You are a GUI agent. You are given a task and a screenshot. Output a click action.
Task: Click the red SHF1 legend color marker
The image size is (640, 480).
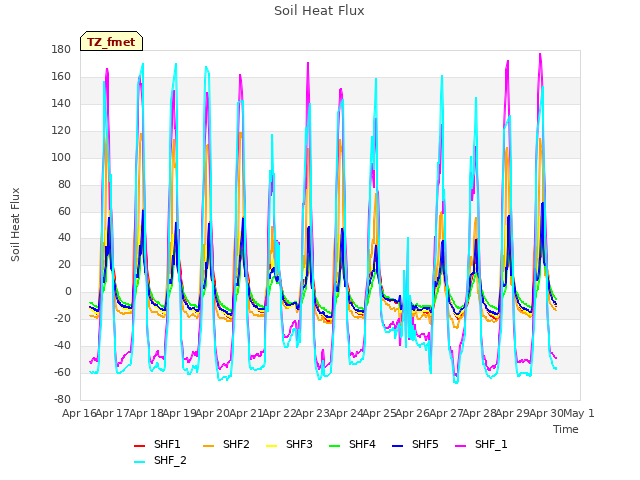tap(140, 446)
